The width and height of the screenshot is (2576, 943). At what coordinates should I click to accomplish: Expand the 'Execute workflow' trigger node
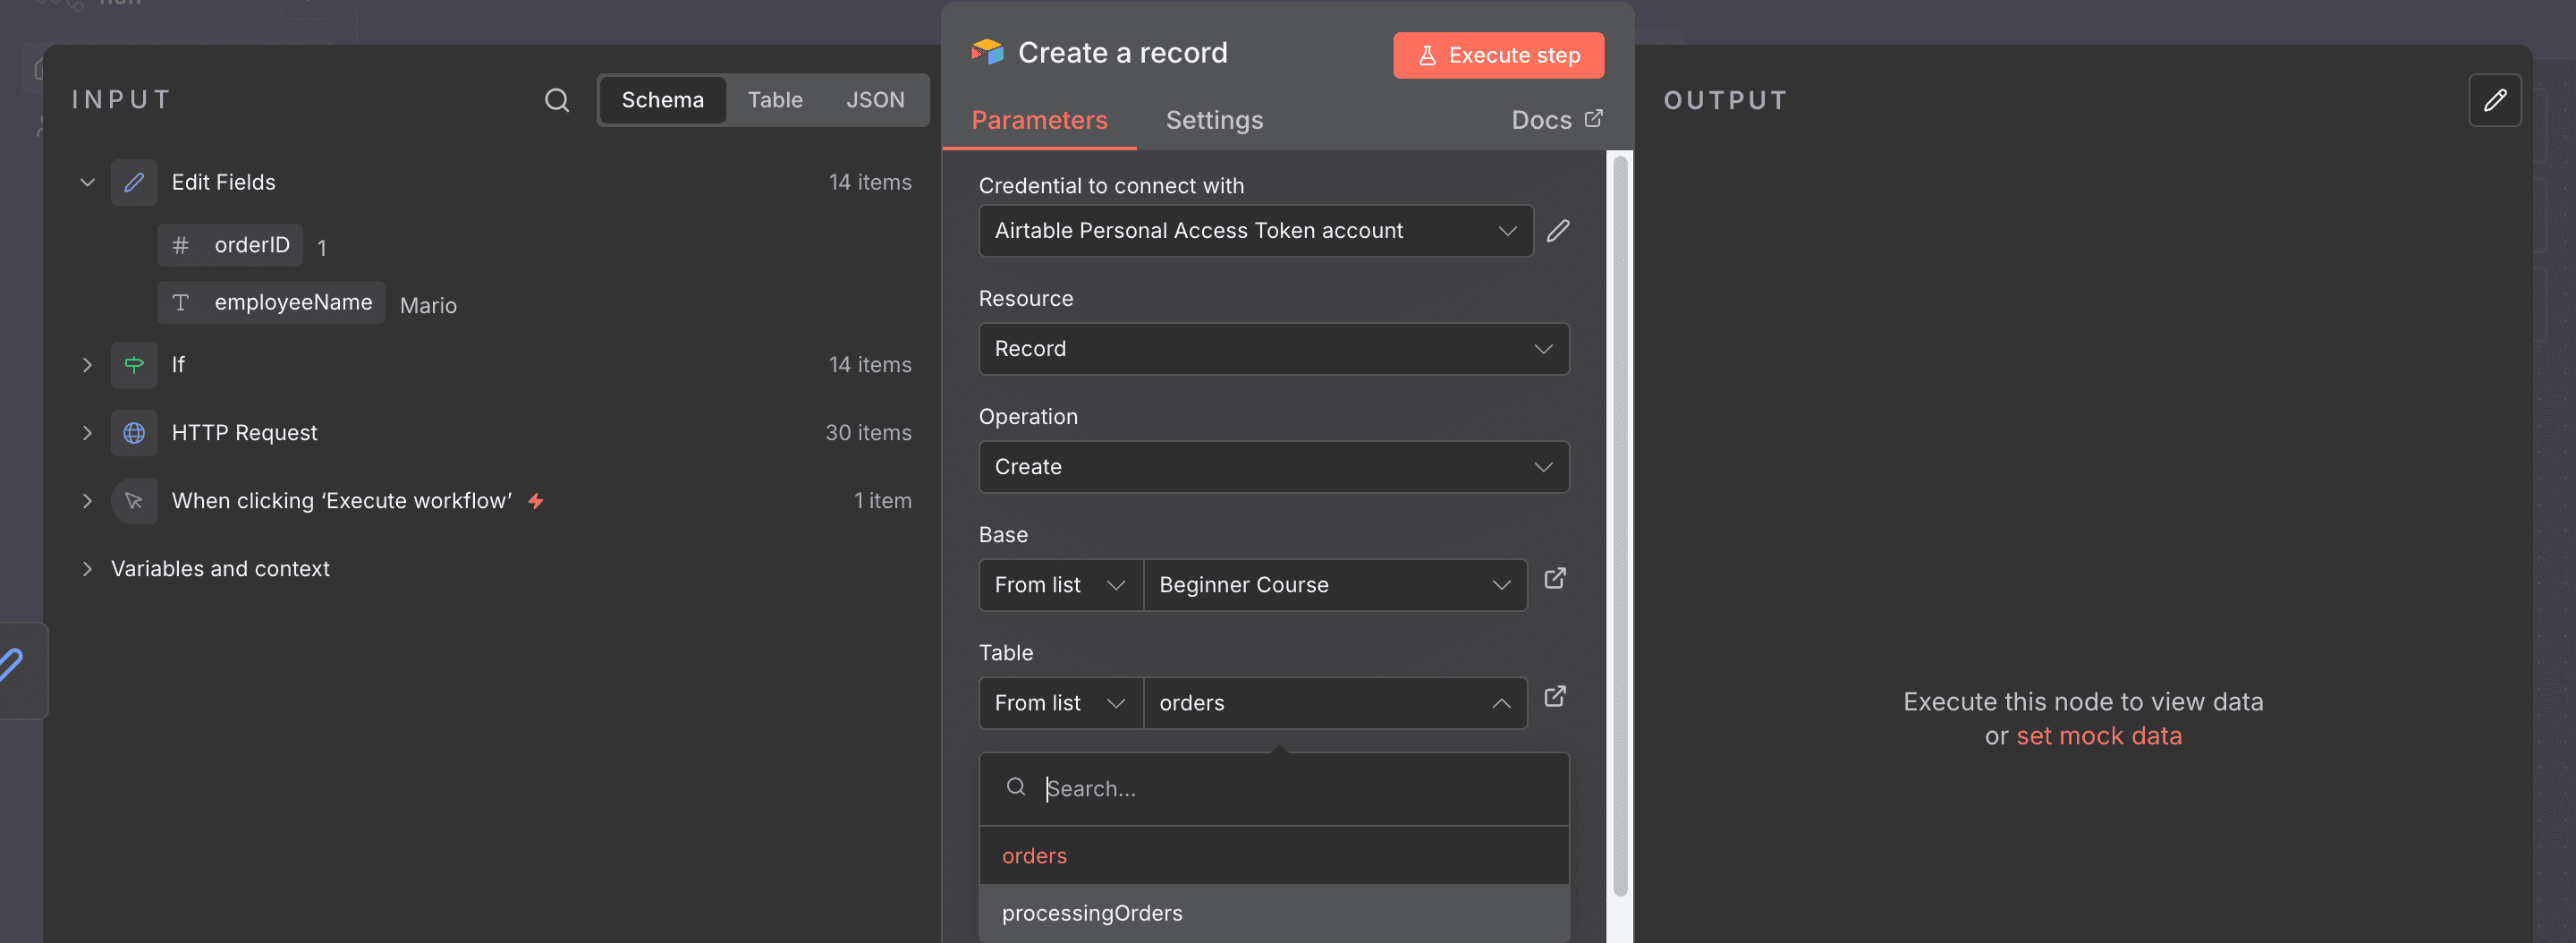point(87,501)
